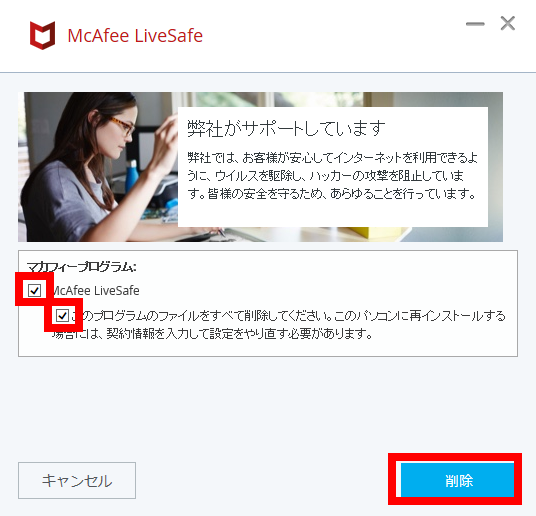Click McAfee LiveSafe label beside checkbox
536x516 pixels.
coord(96,291)
